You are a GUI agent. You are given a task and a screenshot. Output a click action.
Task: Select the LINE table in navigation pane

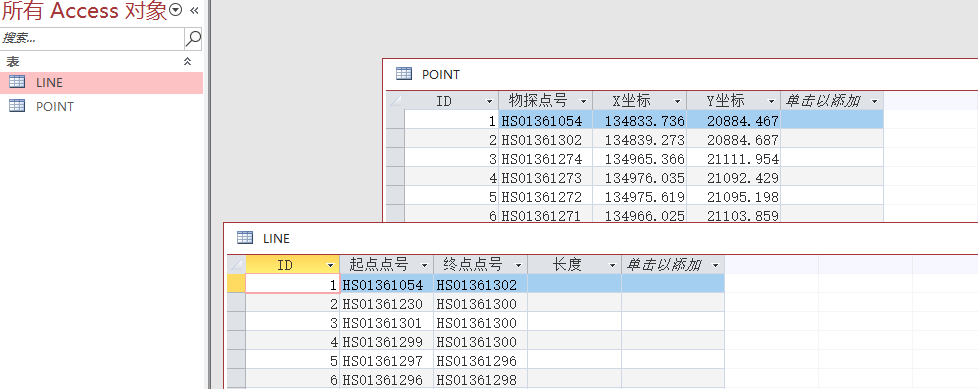pyautogui.click(x=101, y=83)
